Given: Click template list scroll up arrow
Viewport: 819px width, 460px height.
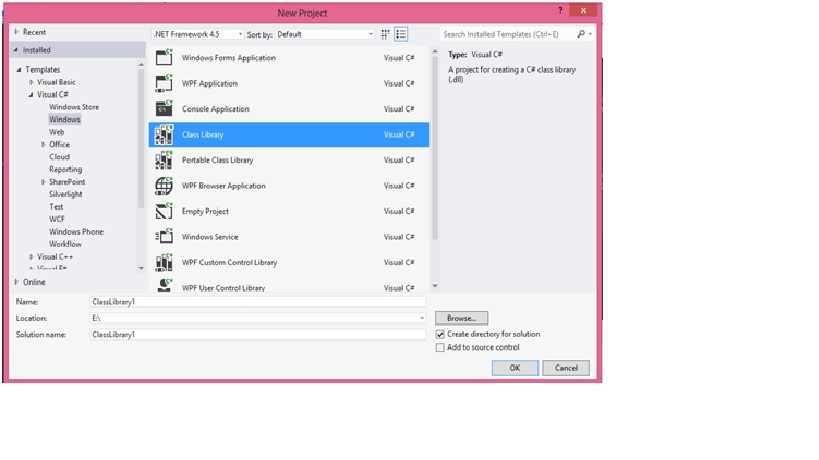Looking at the screenshot, I should pyautogui.click(x=435, y=52).
